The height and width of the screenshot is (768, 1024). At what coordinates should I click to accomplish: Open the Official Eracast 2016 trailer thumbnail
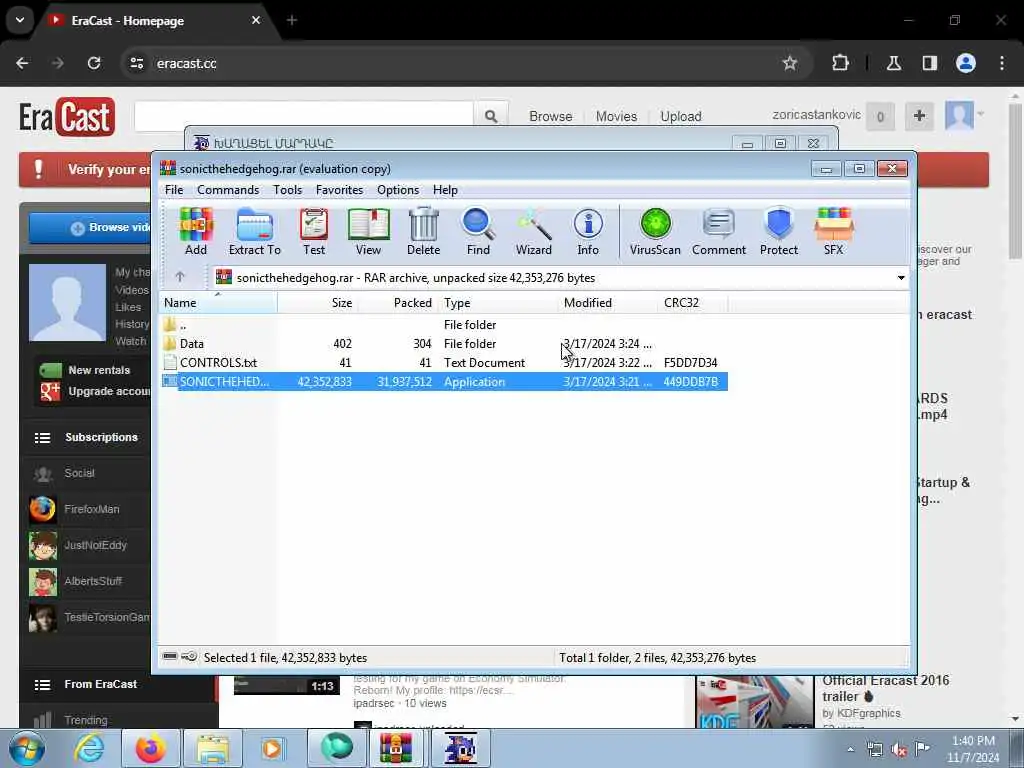coord(754,702)
